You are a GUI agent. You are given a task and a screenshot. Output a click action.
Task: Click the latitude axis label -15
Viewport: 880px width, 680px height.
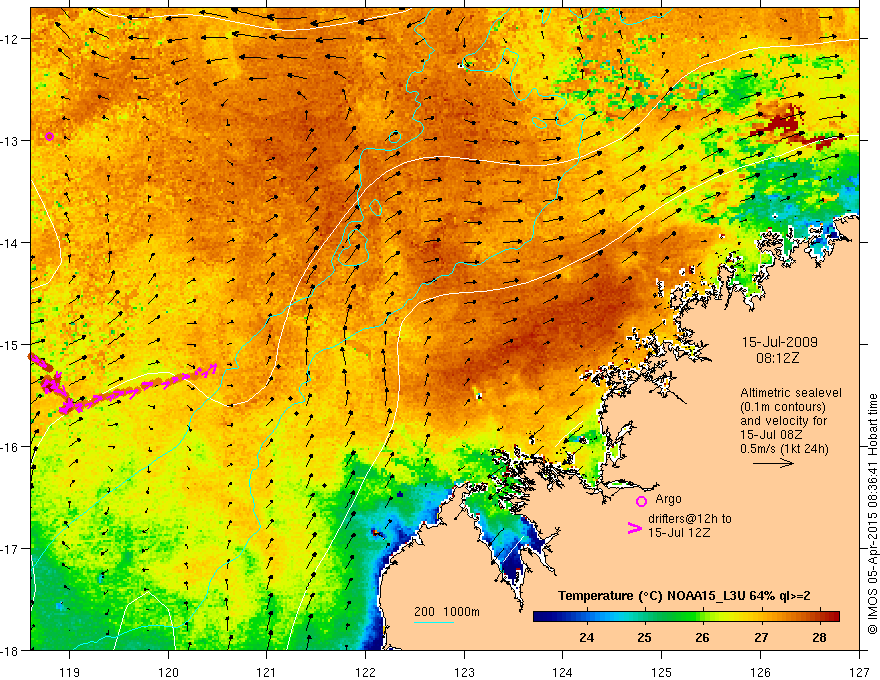(x=11, y=344)
